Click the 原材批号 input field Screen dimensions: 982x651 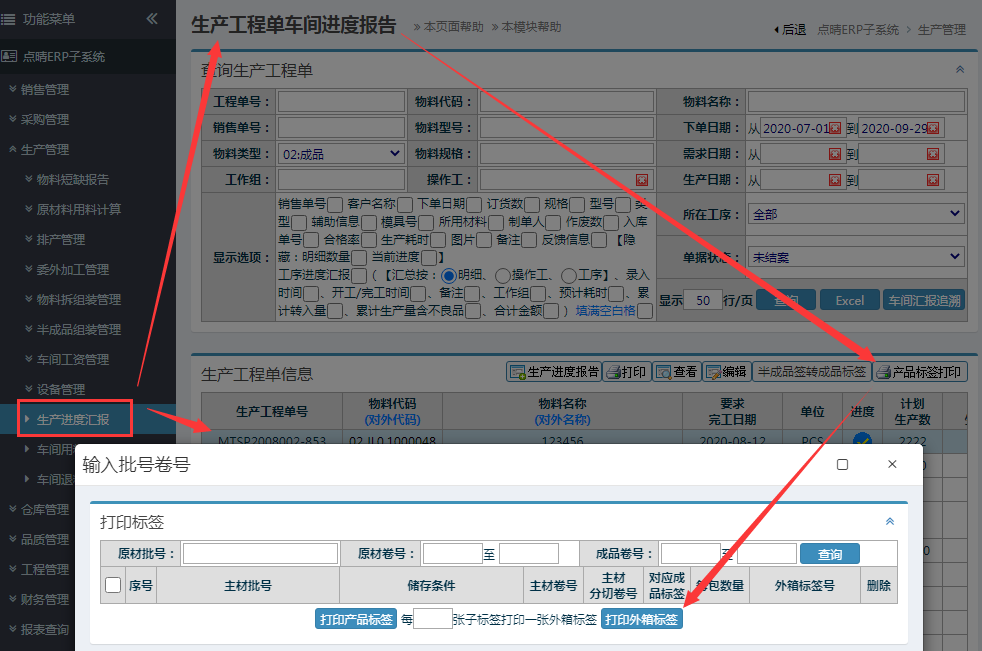tap(260, 554)
